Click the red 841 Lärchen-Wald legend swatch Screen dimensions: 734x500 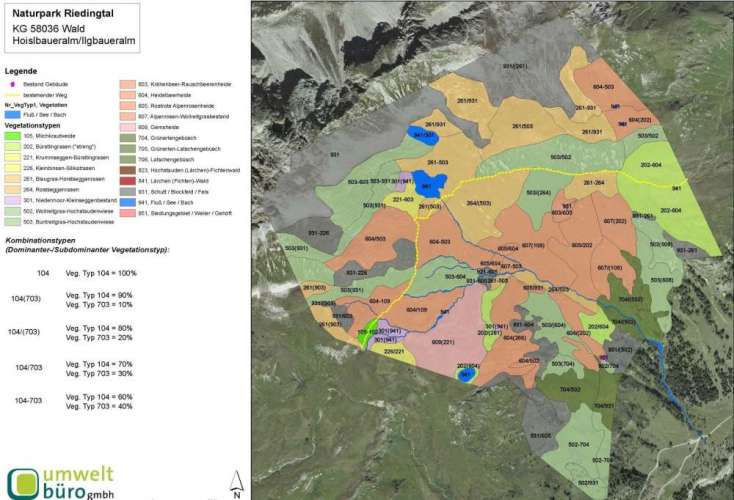[x=127, y=182]
